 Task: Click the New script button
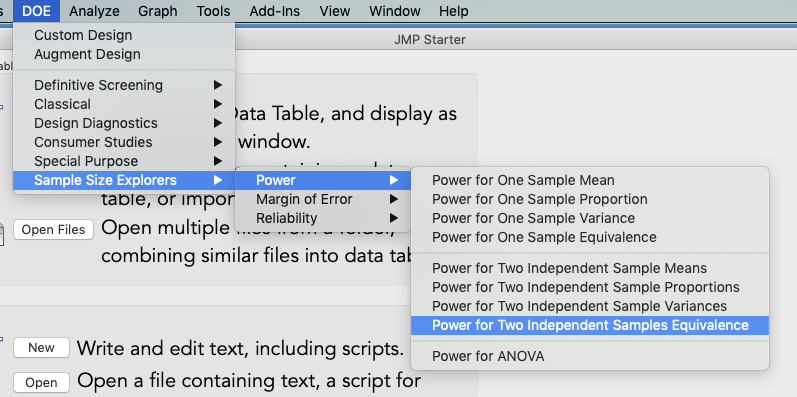41,348
